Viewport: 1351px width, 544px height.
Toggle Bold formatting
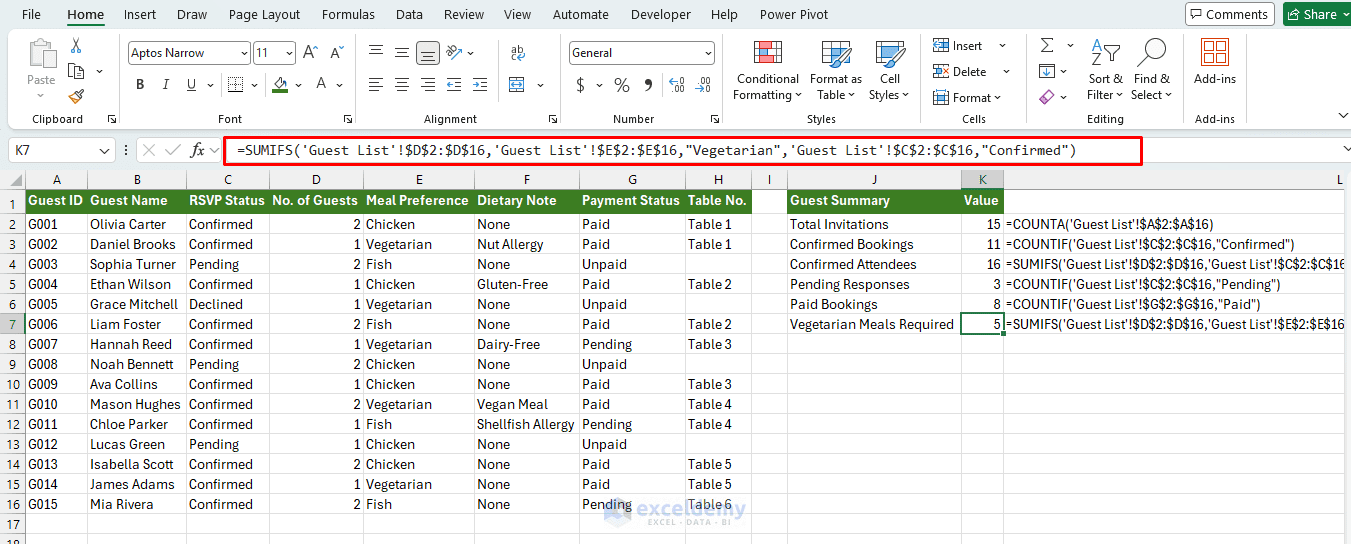pyautogui.click(x=140, y=85)
